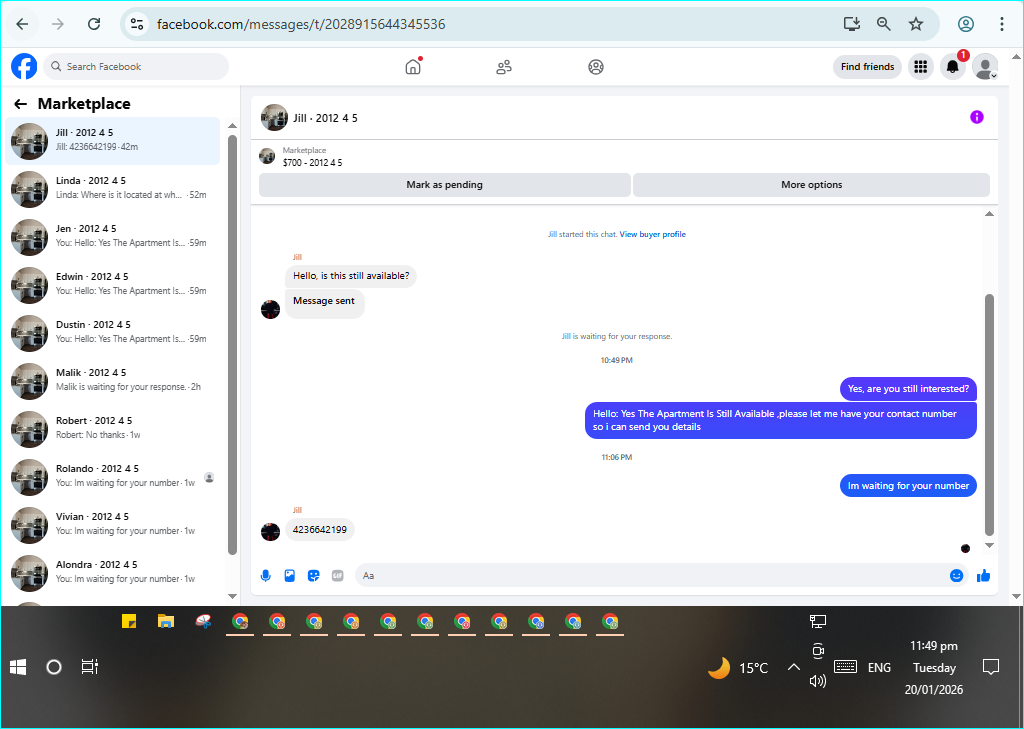Open the Robert · 2012 4 5 conversation
Image resolution: width=1024 pixels, height=729 pixels.
[x=112, y=429]
